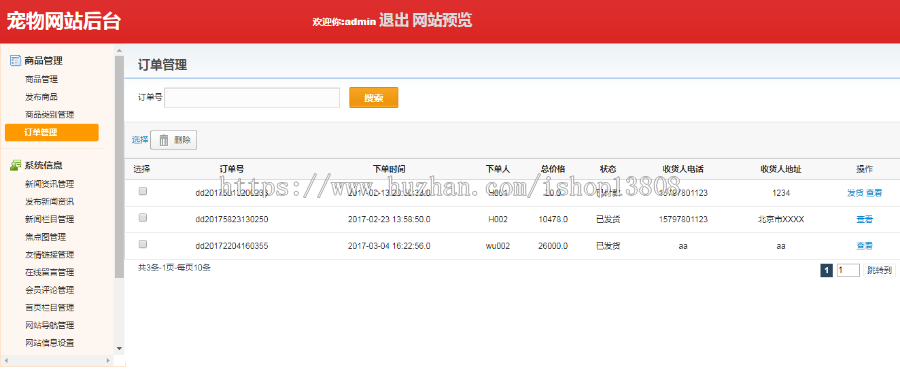Click buyer name wu002
This screenshot has width=900, height=369.
(x=498, y=246)
